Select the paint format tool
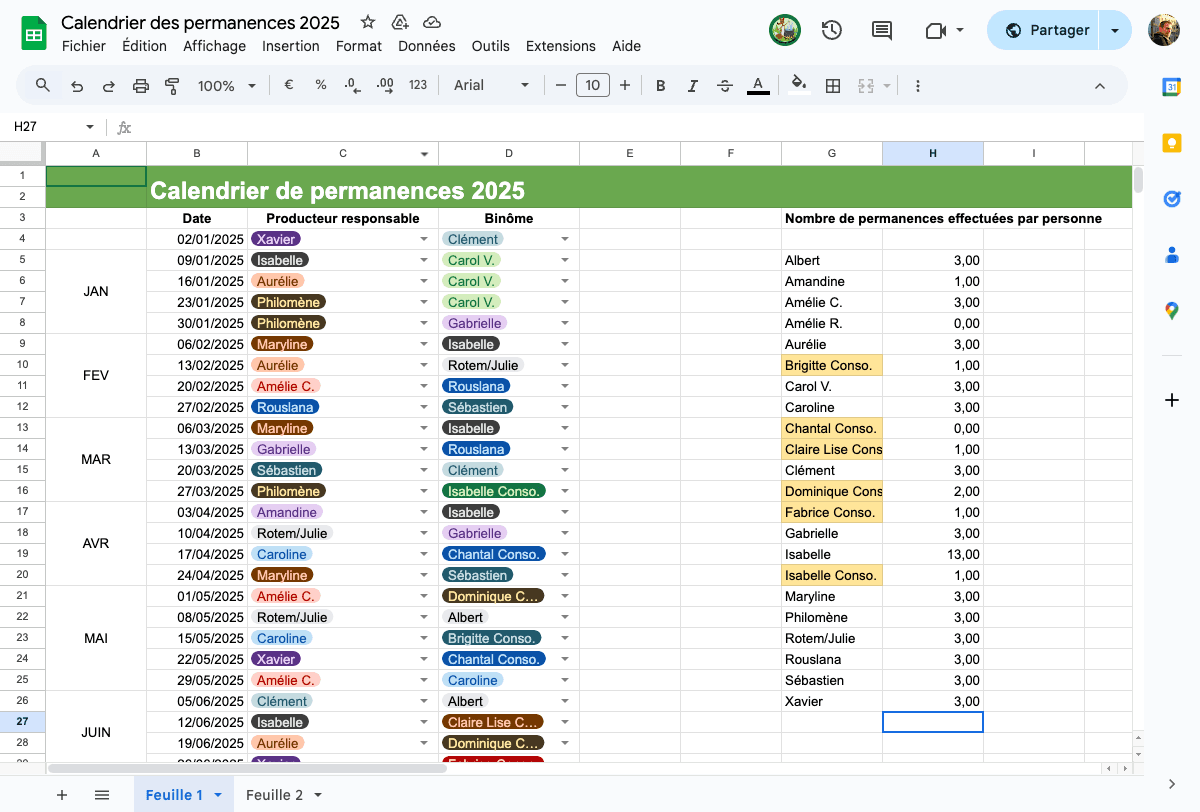Image resolution: width=1200 pixels, height=812 pixels. click(172, 85)
